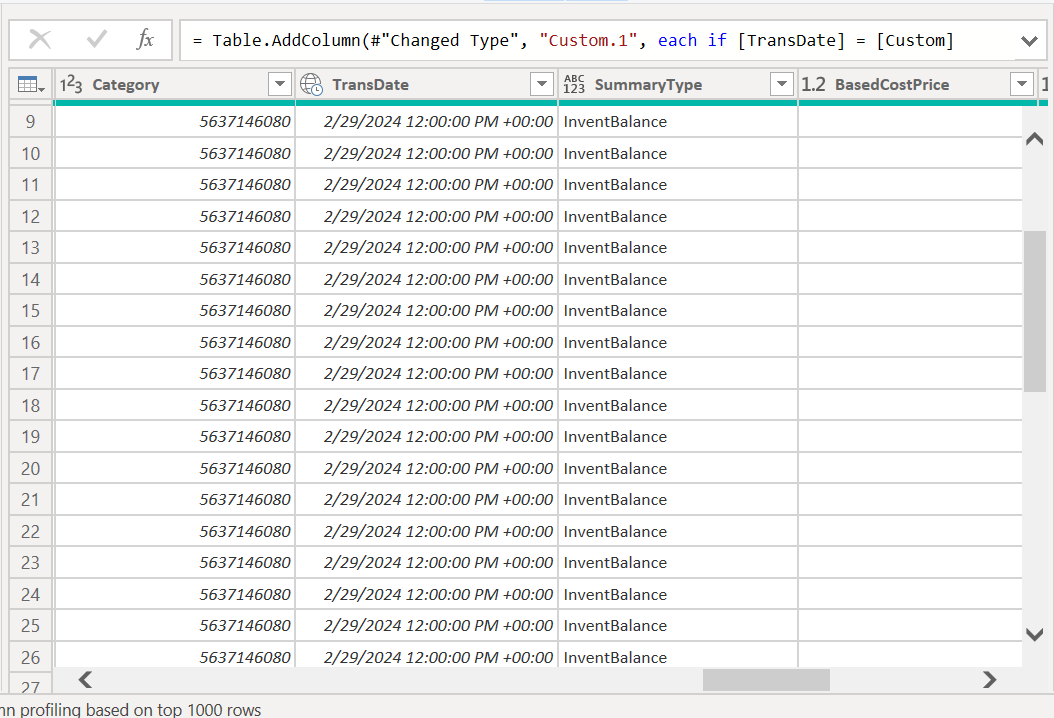The image size is (1054, 718).
Task: Select row number 24
Action: coord(31,594)
